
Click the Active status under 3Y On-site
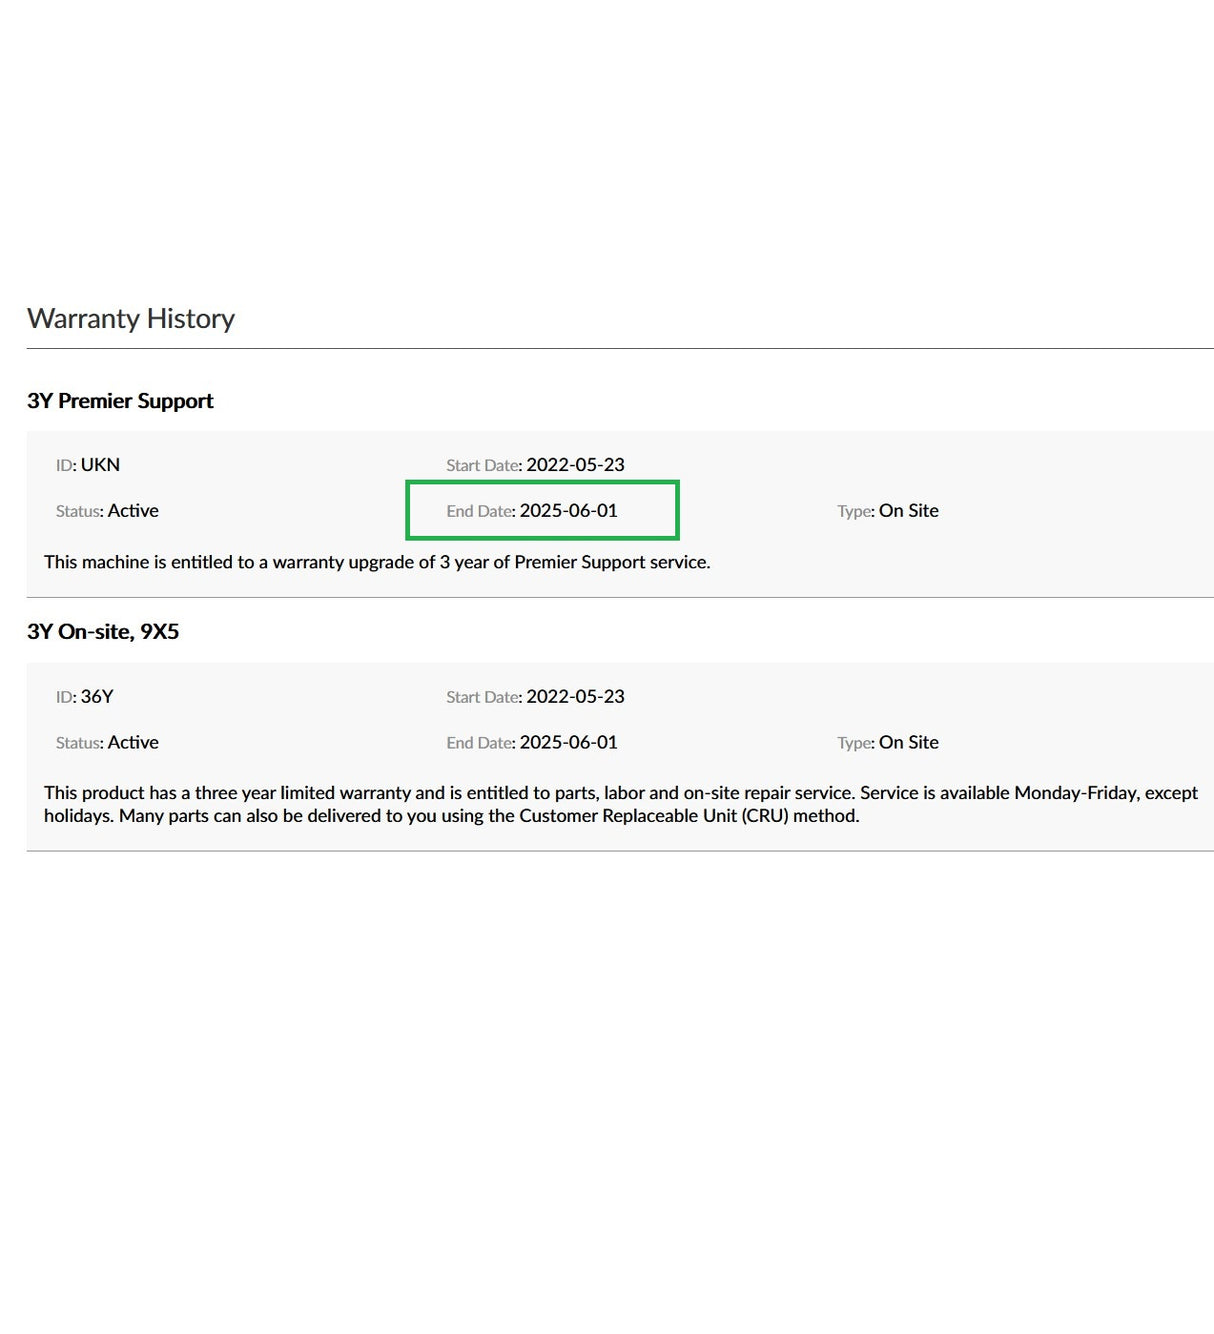click(133, 743)
